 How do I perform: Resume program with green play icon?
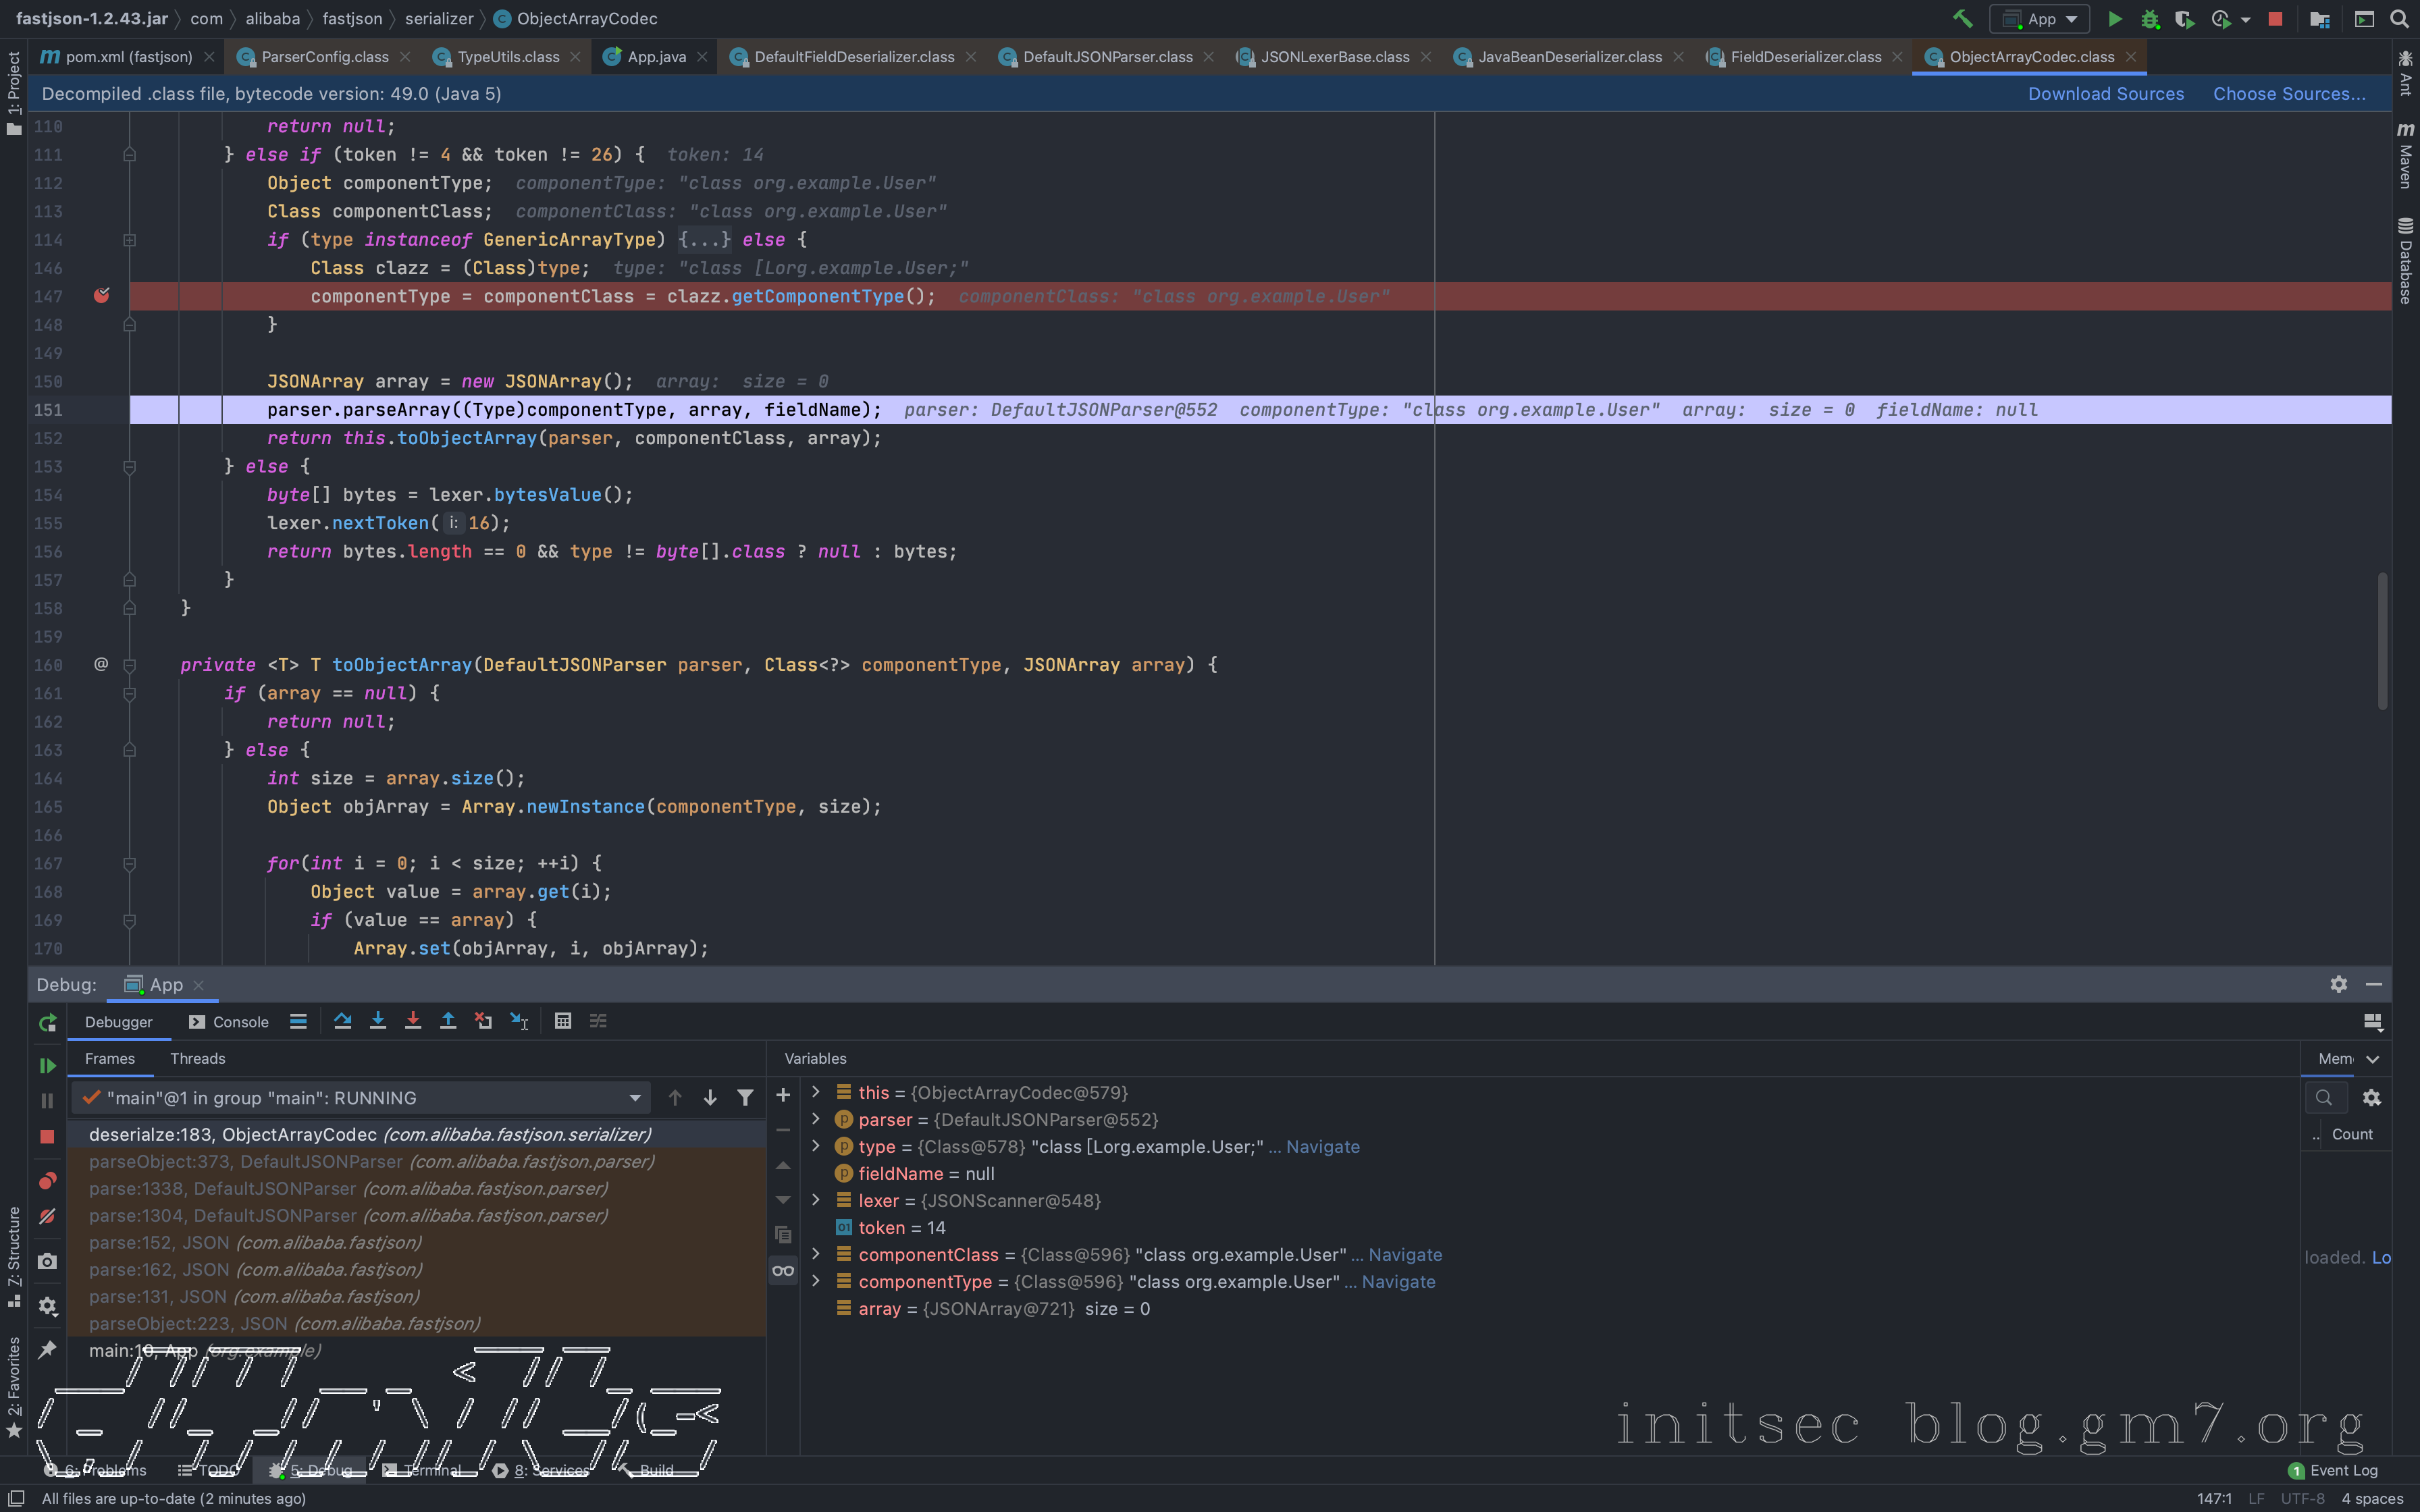pyautogui.click(x=47, y=1066)
